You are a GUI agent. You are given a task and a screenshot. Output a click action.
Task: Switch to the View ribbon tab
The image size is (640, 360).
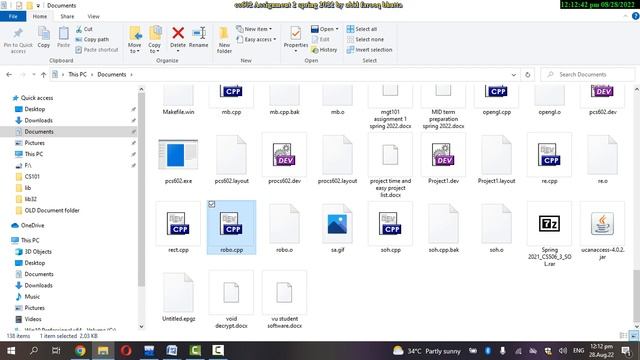93,16
